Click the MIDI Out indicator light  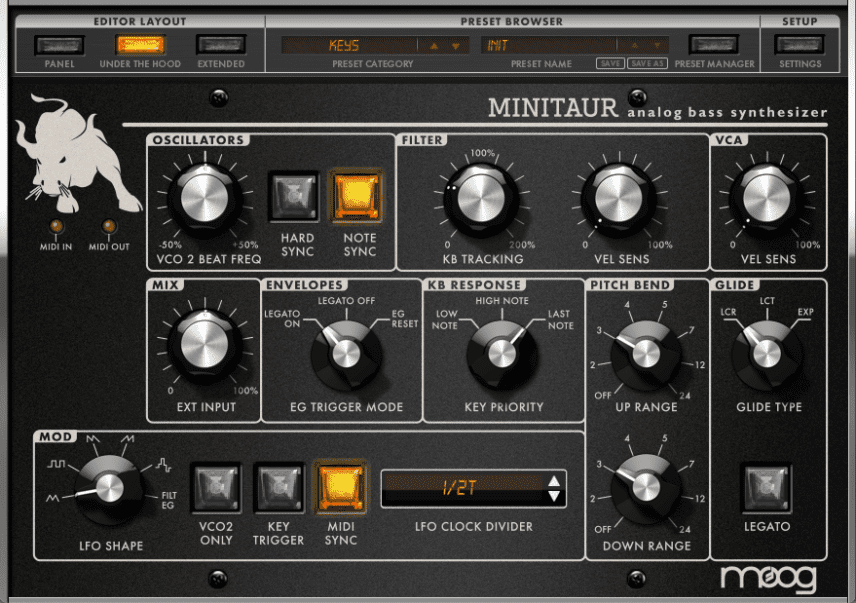click(109, 226)
